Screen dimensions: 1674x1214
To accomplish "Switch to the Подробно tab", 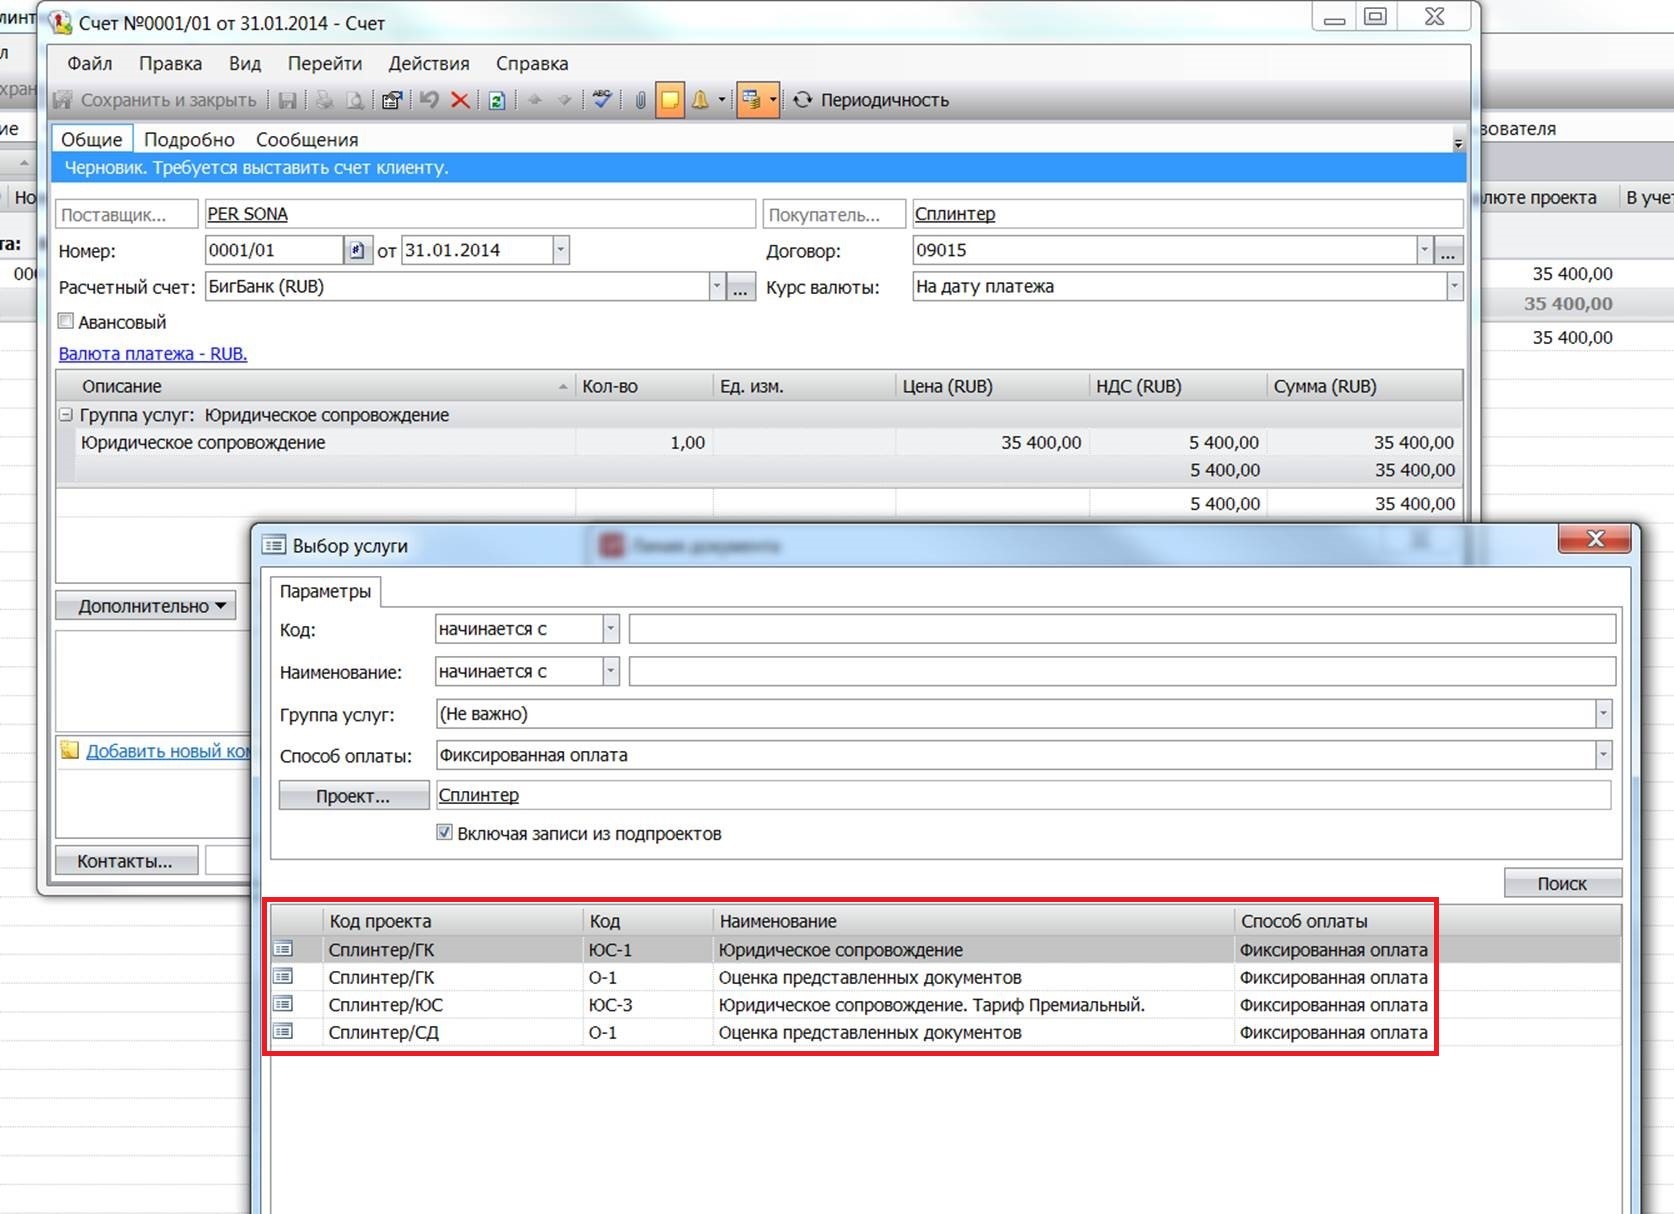I will point(189,139).
